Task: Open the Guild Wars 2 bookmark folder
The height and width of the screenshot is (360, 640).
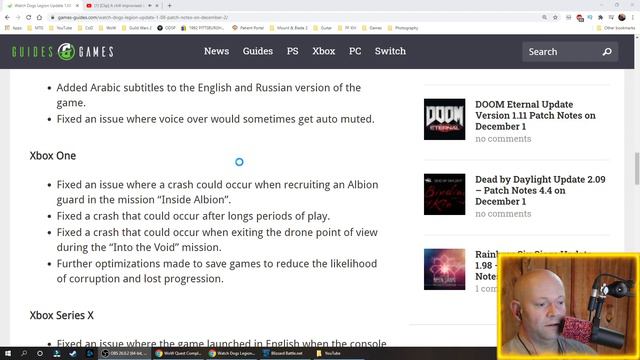Action: tap(136, 28)
